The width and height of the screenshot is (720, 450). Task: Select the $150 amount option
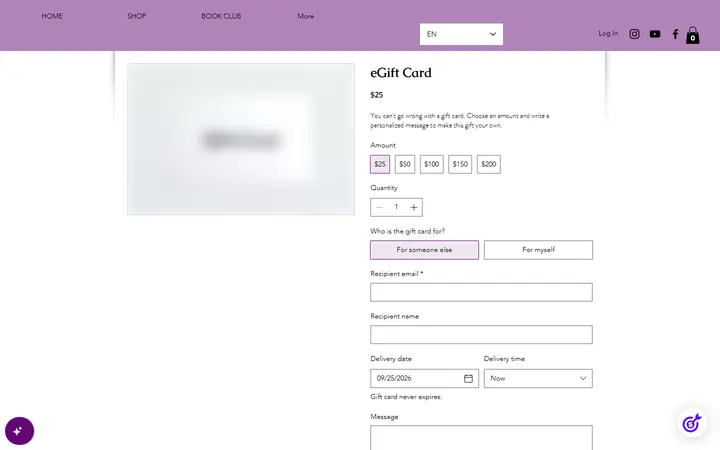tap(460, 164)
